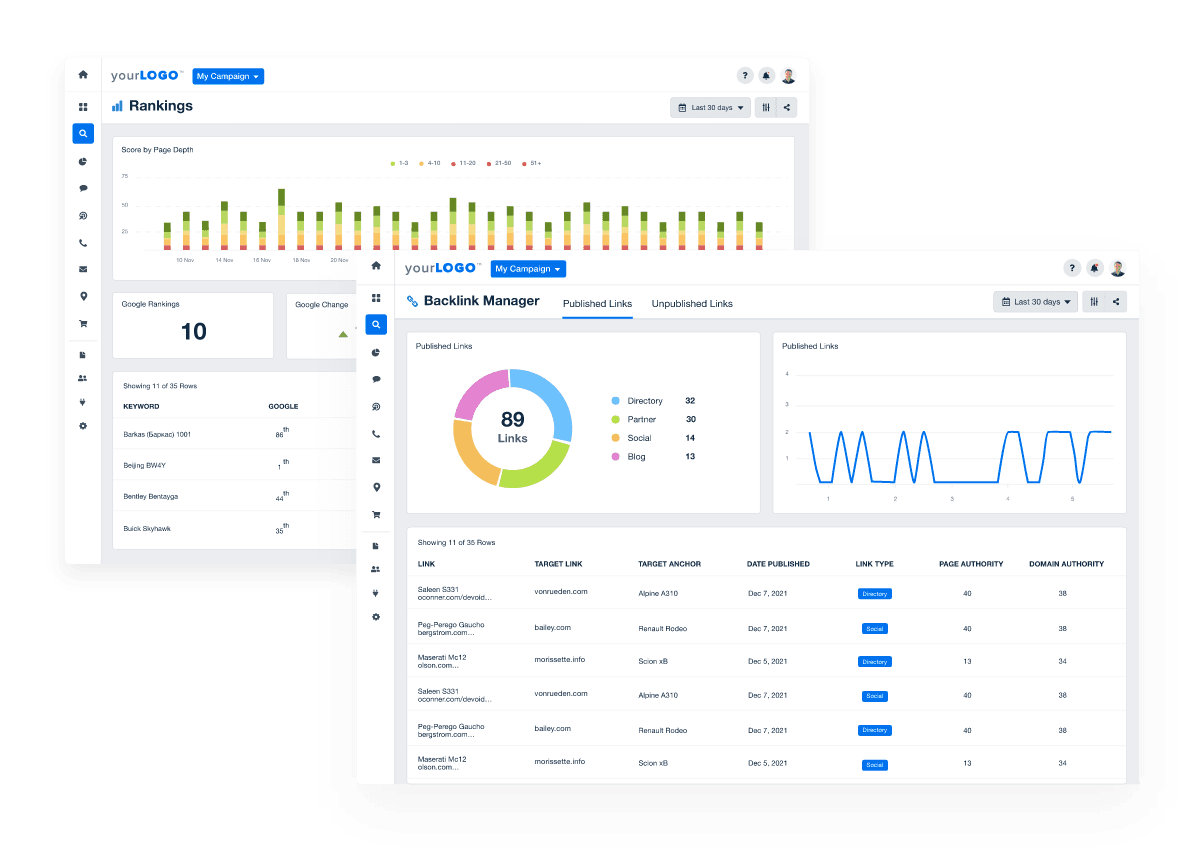Open the Last 30 days selector on the Rankings page
The width and height of the screenshot is (1200, 854).
point(710,107)
